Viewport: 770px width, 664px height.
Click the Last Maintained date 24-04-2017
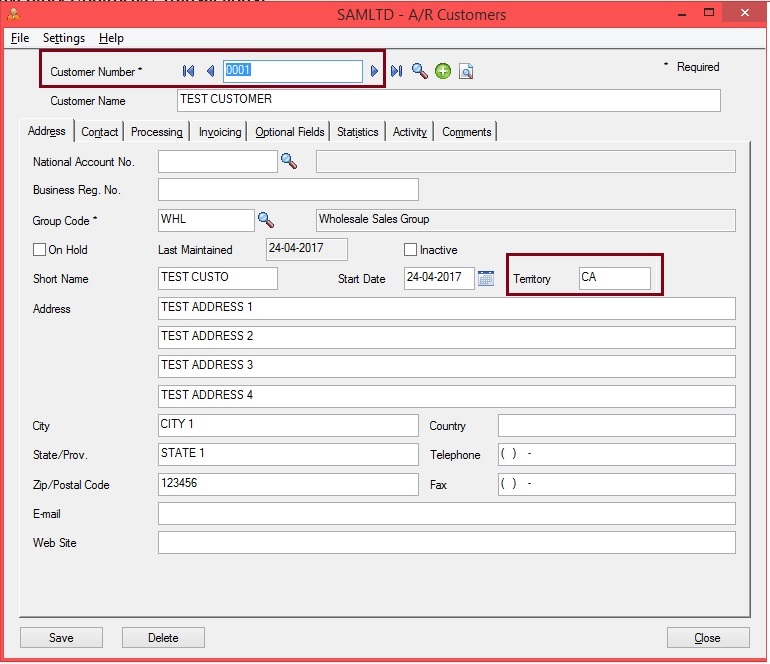[x=306, y=249]
